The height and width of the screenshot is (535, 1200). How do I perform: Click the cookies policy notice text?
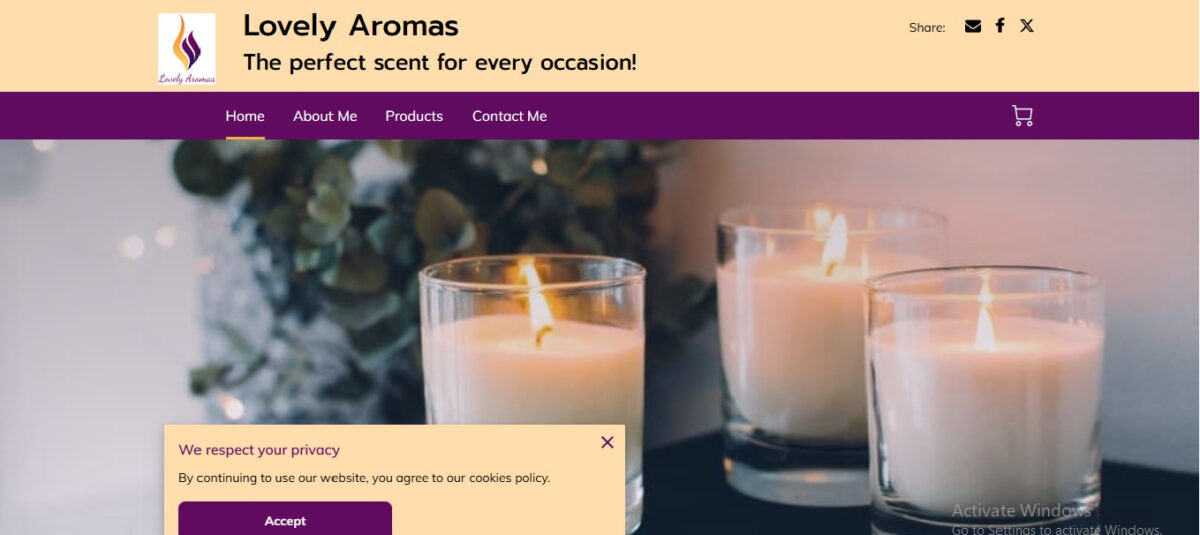click(x=364, y=478)
